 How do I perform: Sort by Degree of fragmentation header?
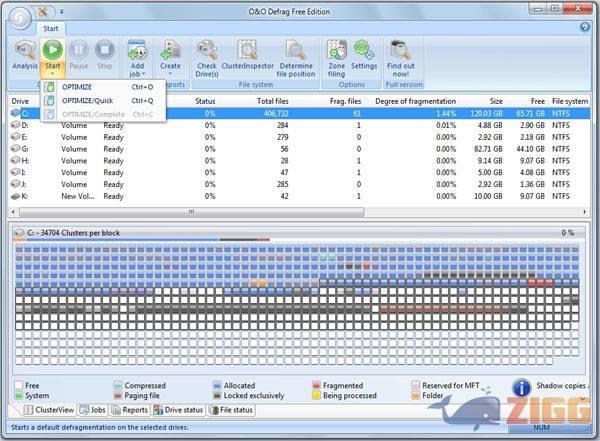click(x=416, y=101)
